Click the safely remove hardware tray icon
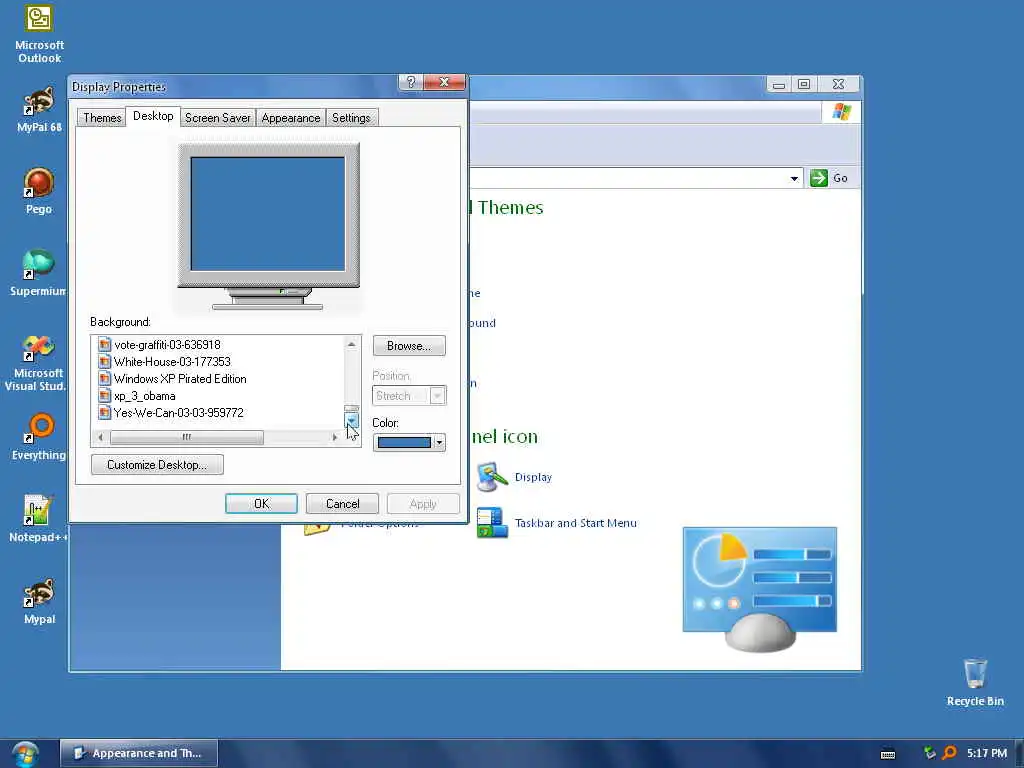 pyautogui.click(x=929, y=753)
